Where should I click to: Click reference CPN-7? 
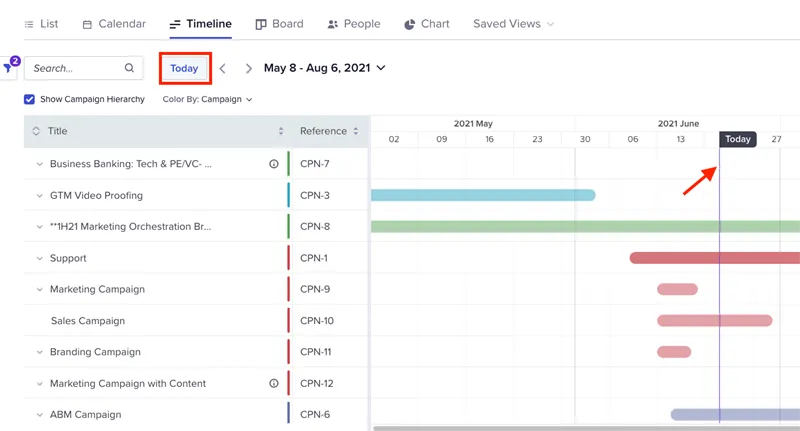click(x=315, y=164)
